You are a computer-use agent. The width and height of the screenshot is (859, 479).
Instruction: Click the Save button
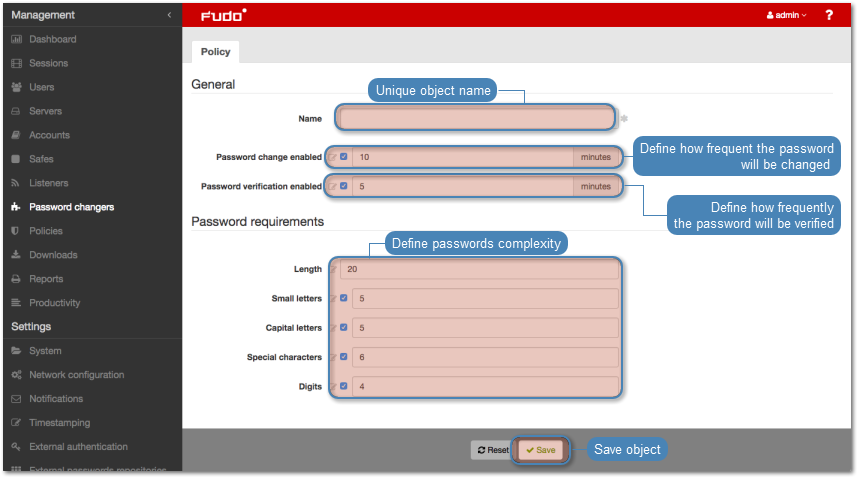(541, 450)
